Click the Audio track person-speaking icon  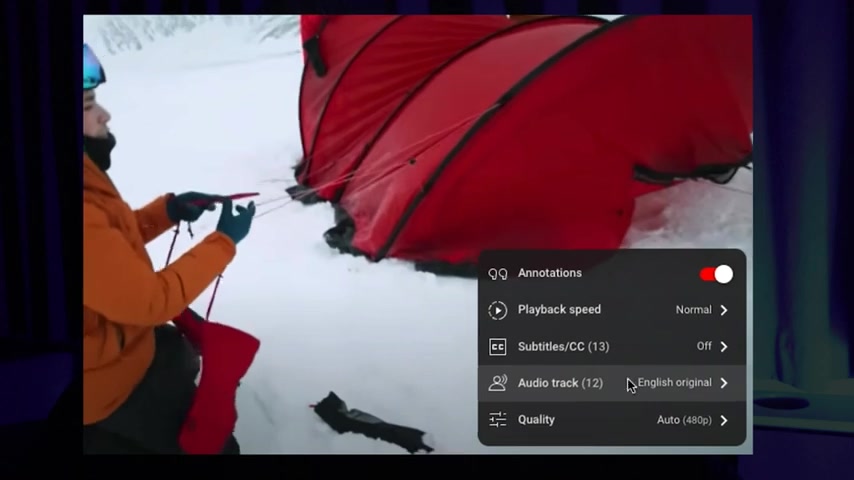tap(497, 383)
